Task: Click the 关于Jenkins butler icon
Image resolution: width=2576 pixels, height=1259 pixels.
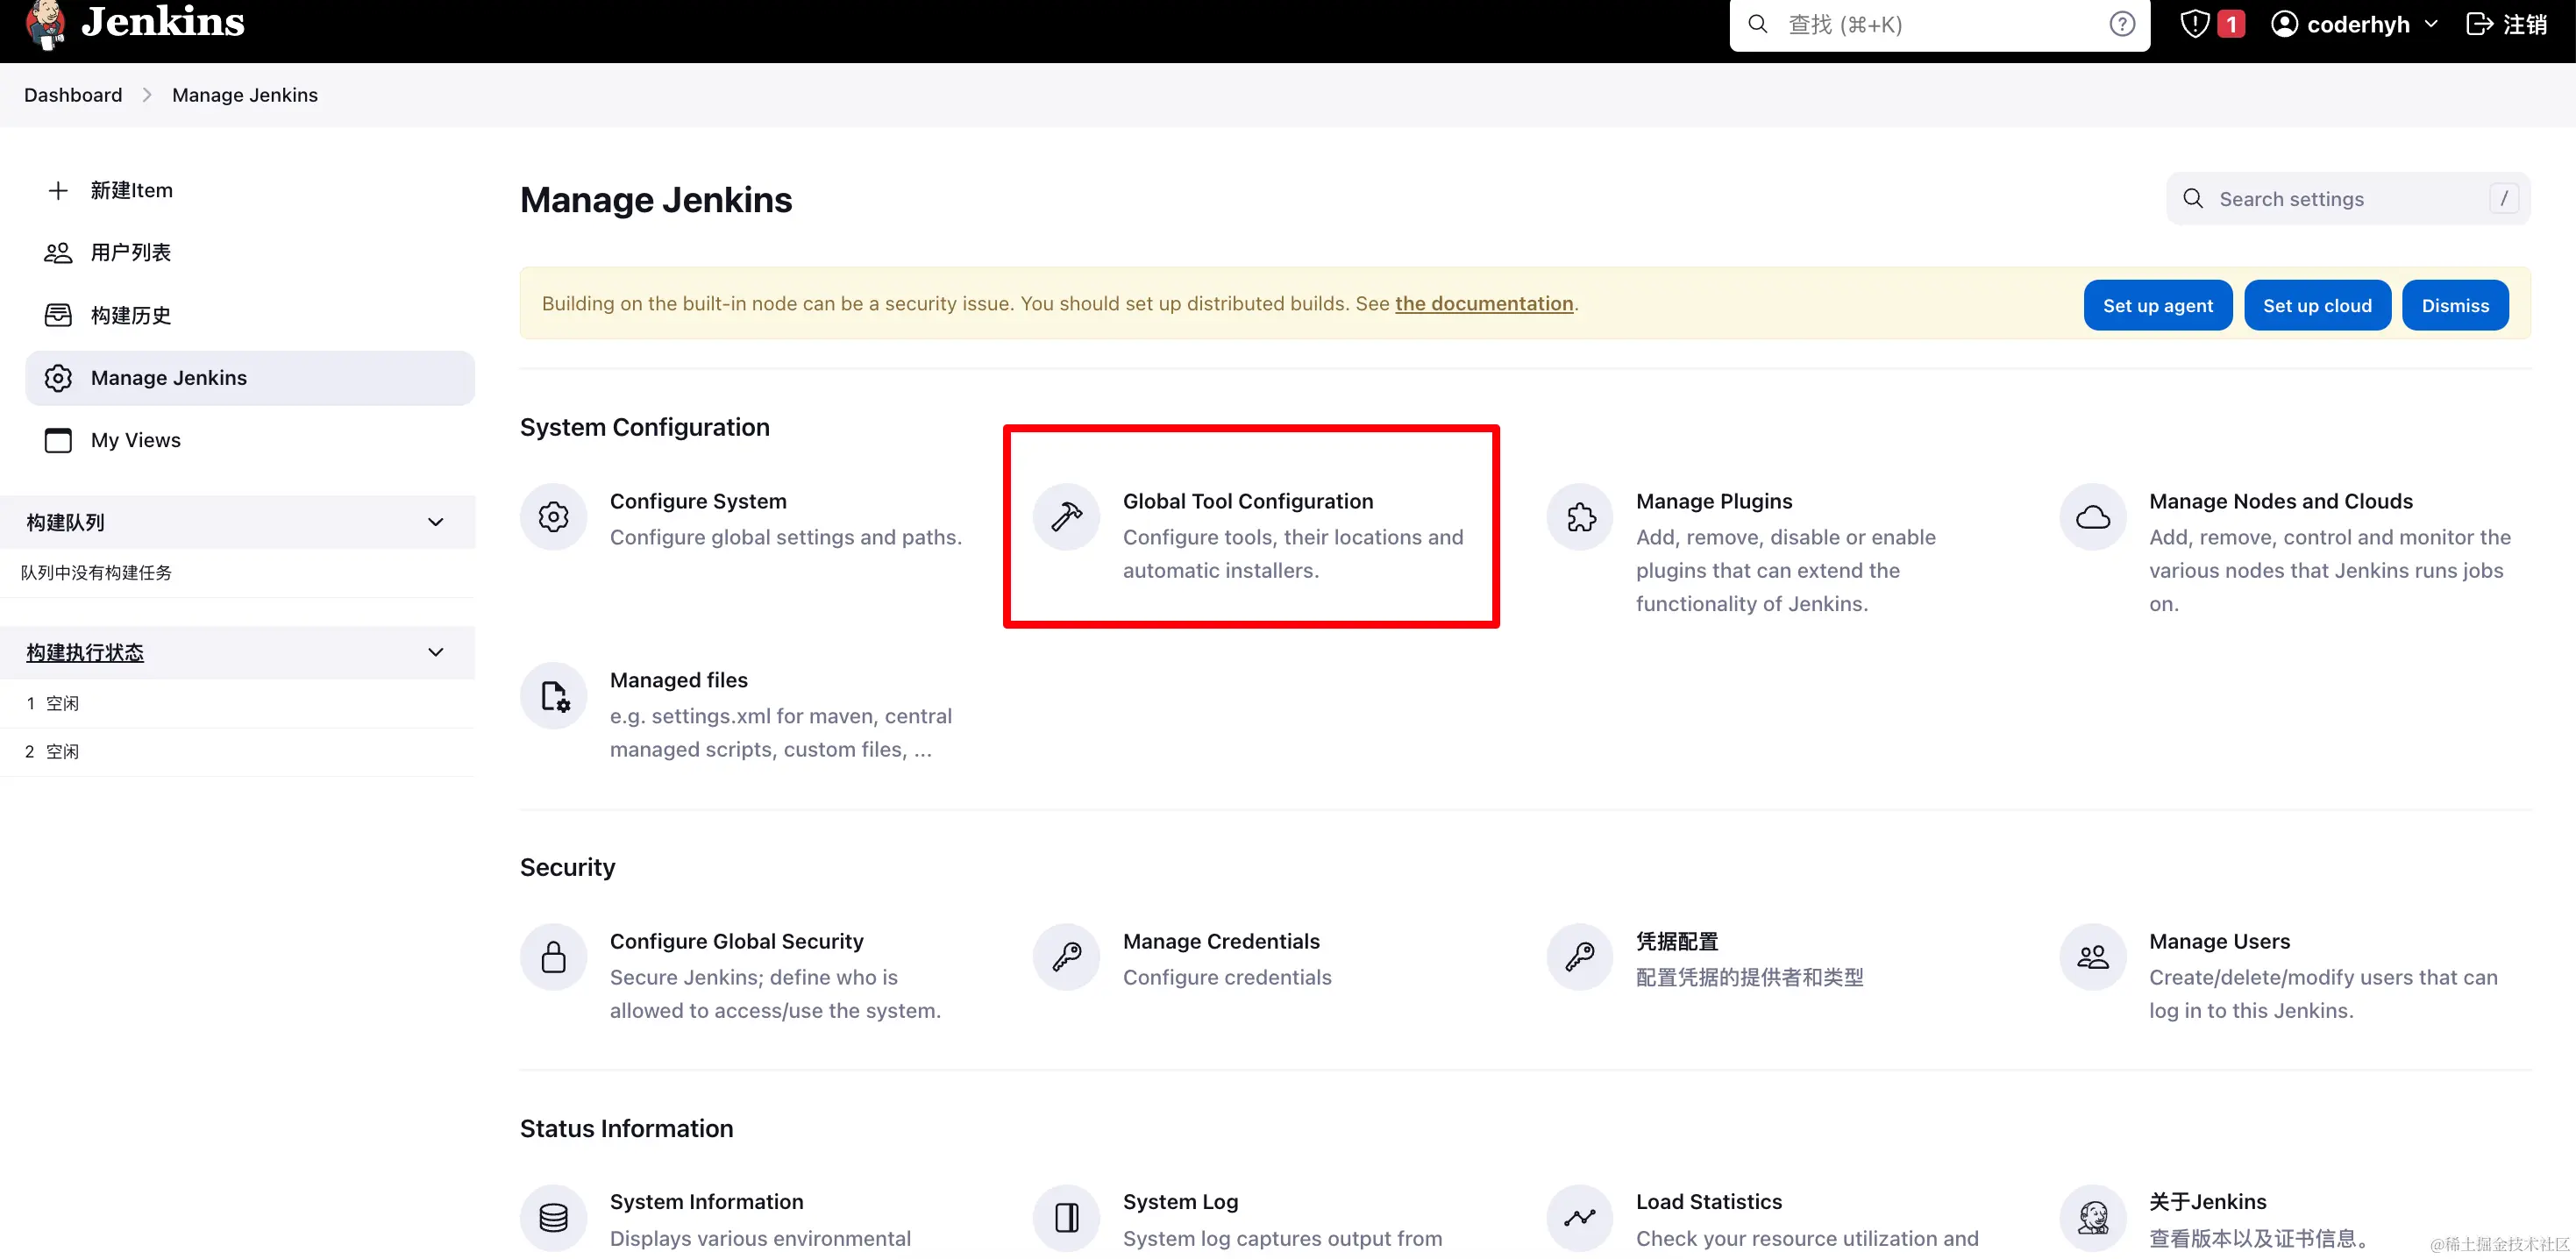Action: [x=2093, y=1218]
